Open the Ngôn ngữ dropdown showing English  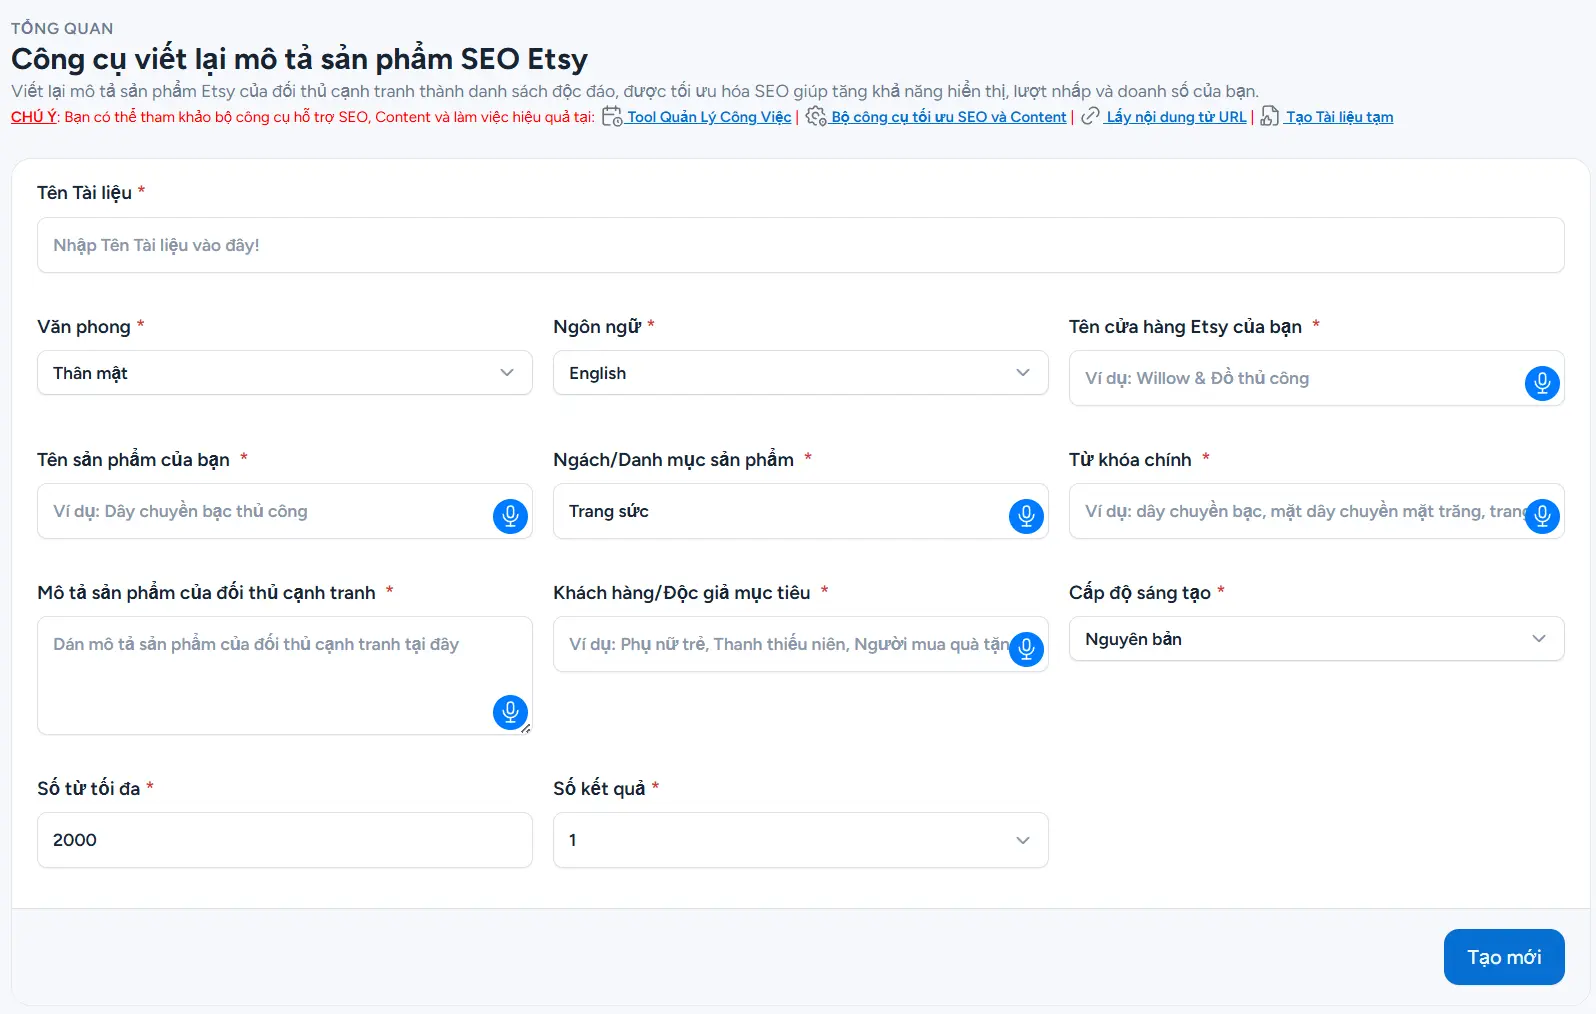pos(801,373)
